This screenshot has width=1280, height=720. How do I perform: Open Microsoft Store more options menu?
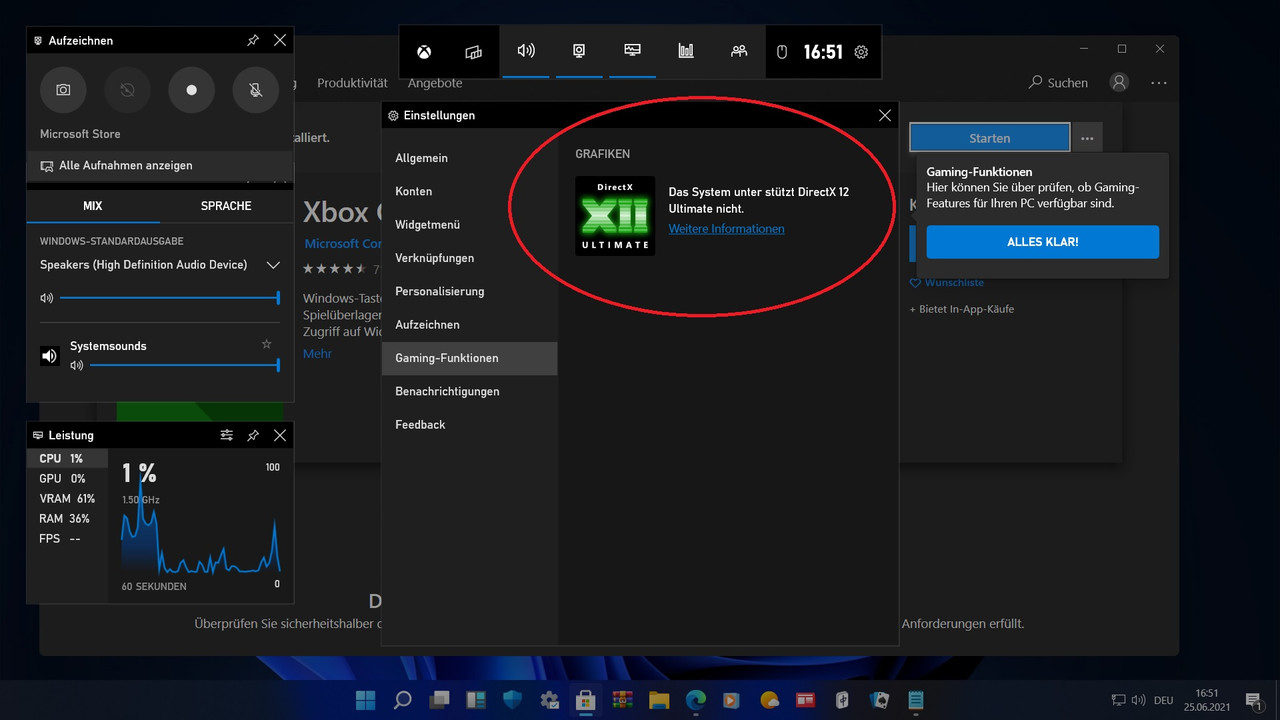pyautogui.click(x=1159, y=83)
